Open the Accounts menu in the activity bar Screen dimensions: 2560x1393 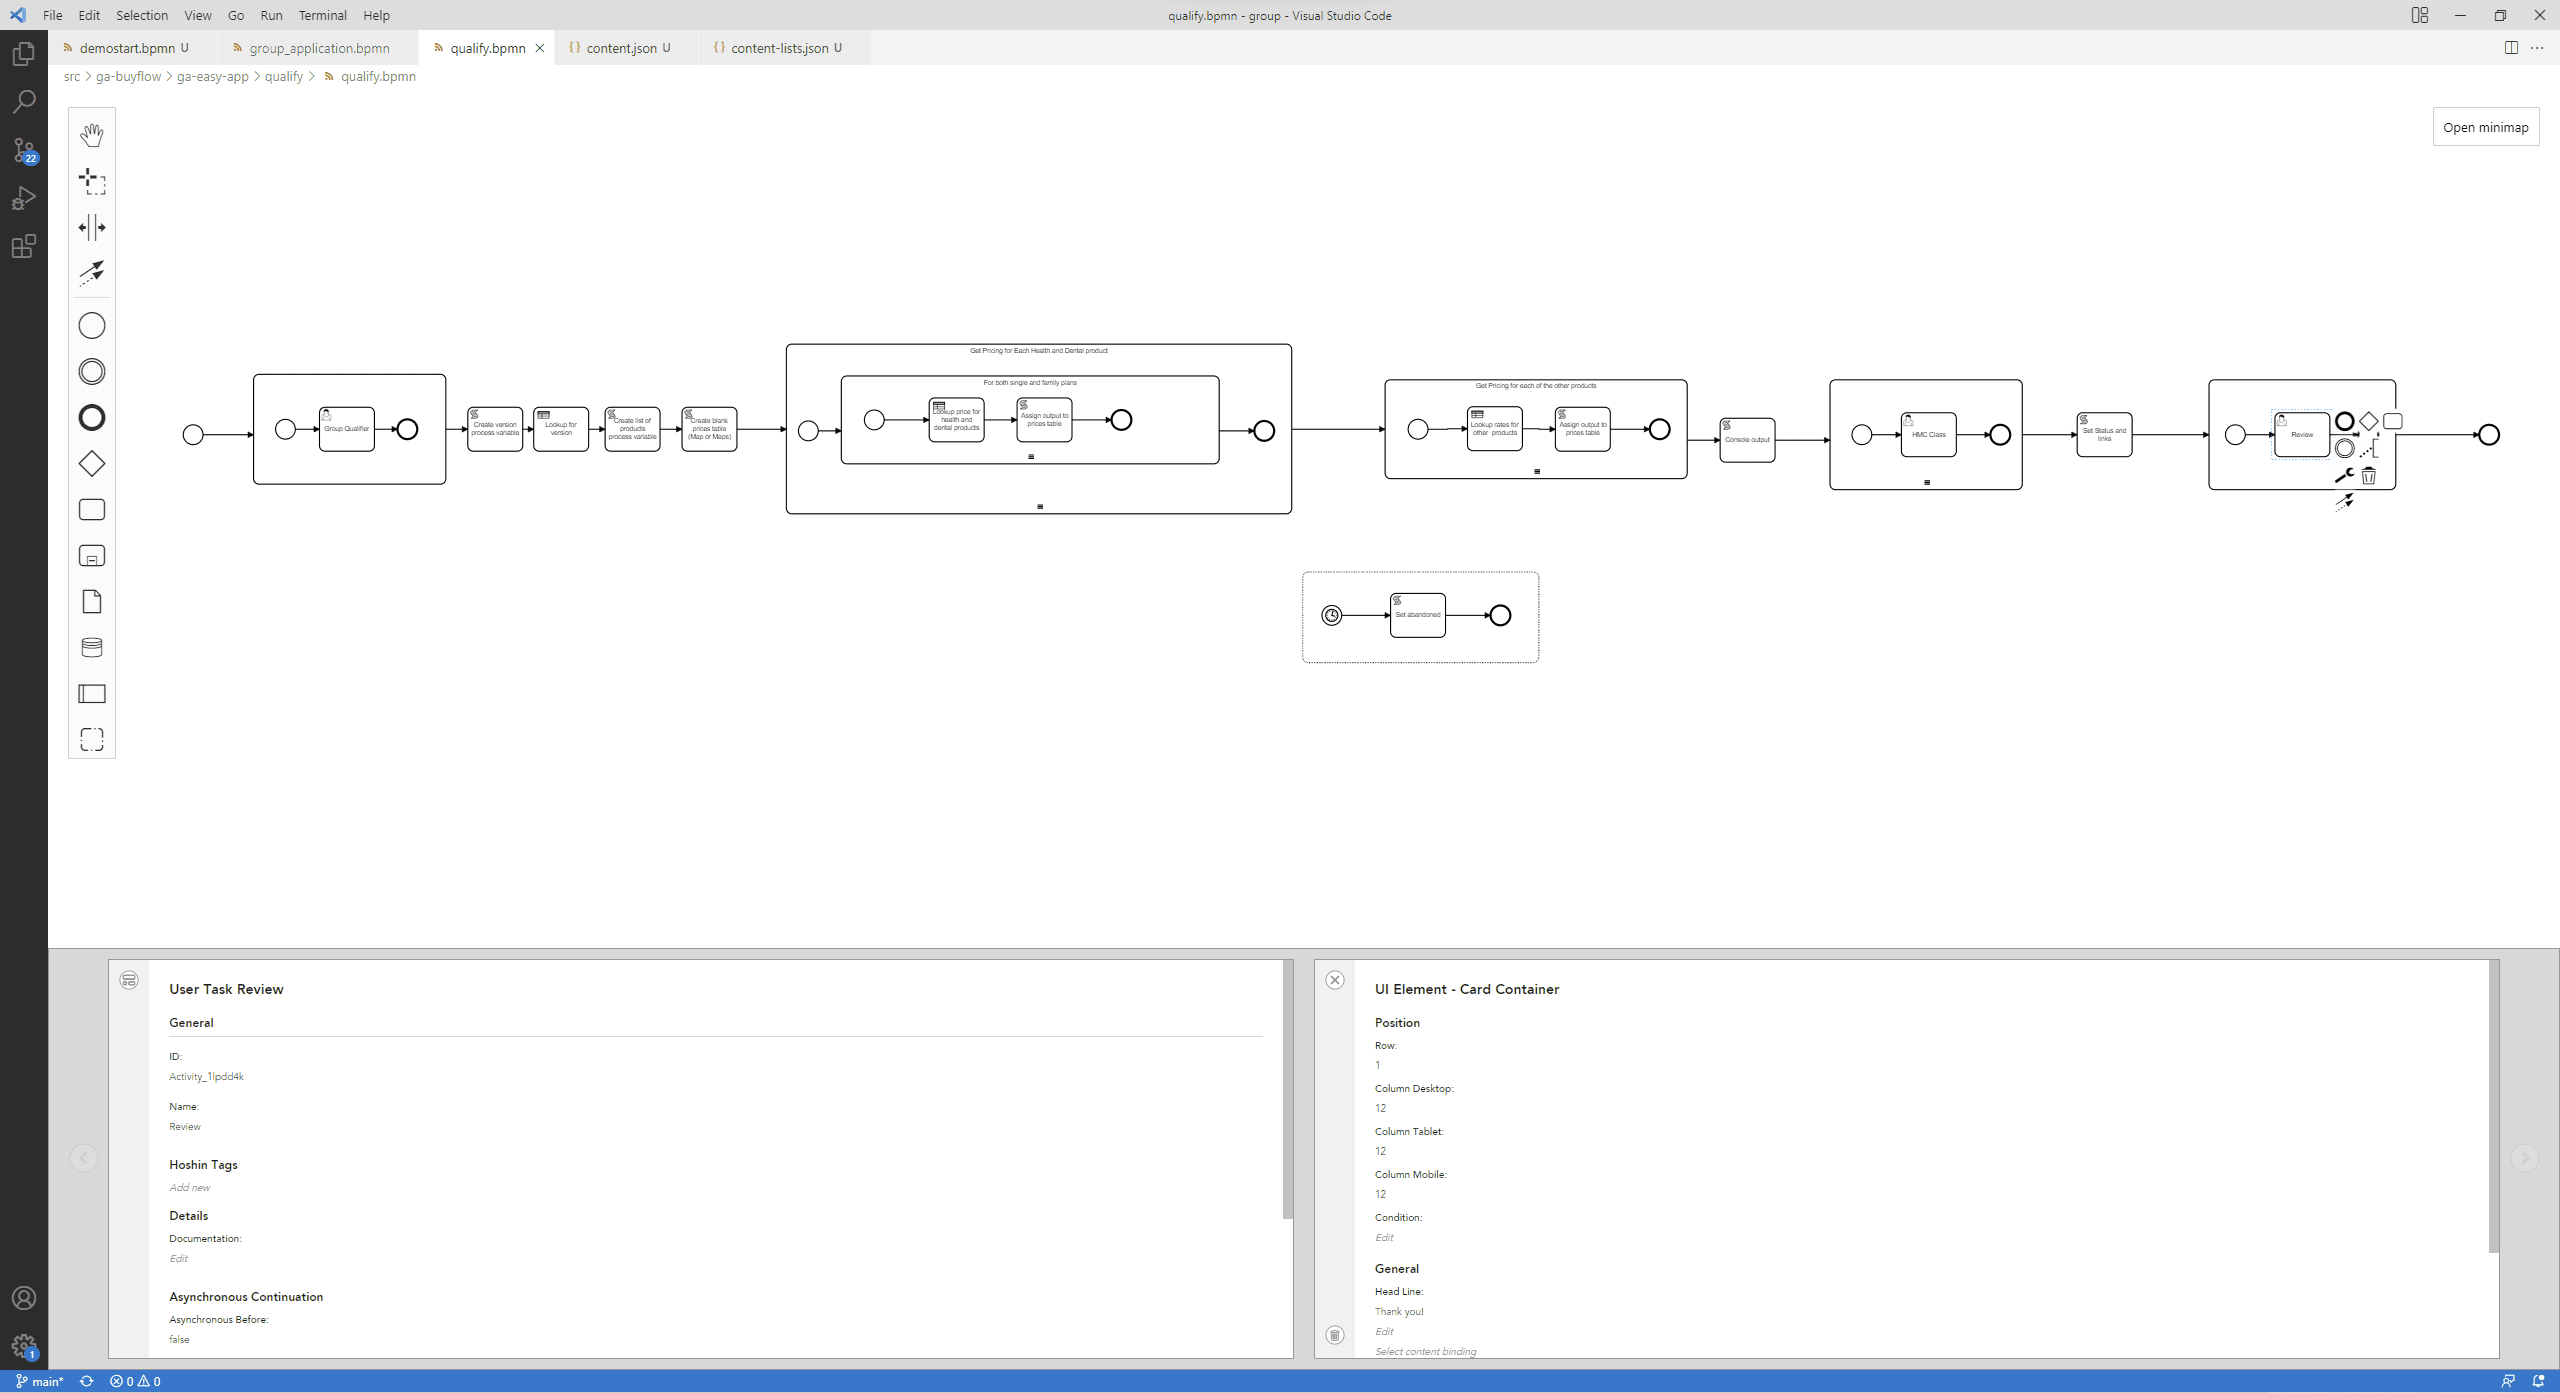[x=24, y=1298]
